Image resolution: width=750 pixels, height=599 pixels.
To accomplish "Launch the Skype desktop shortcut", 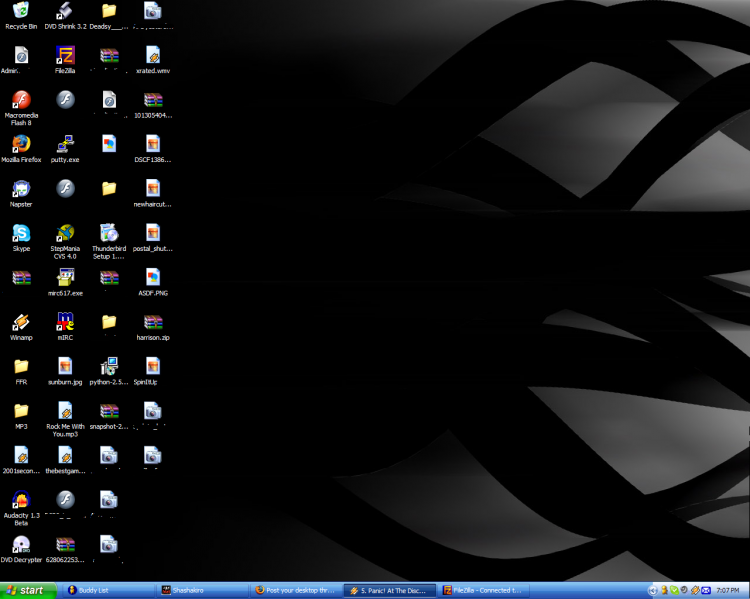I will pos(21,233).
